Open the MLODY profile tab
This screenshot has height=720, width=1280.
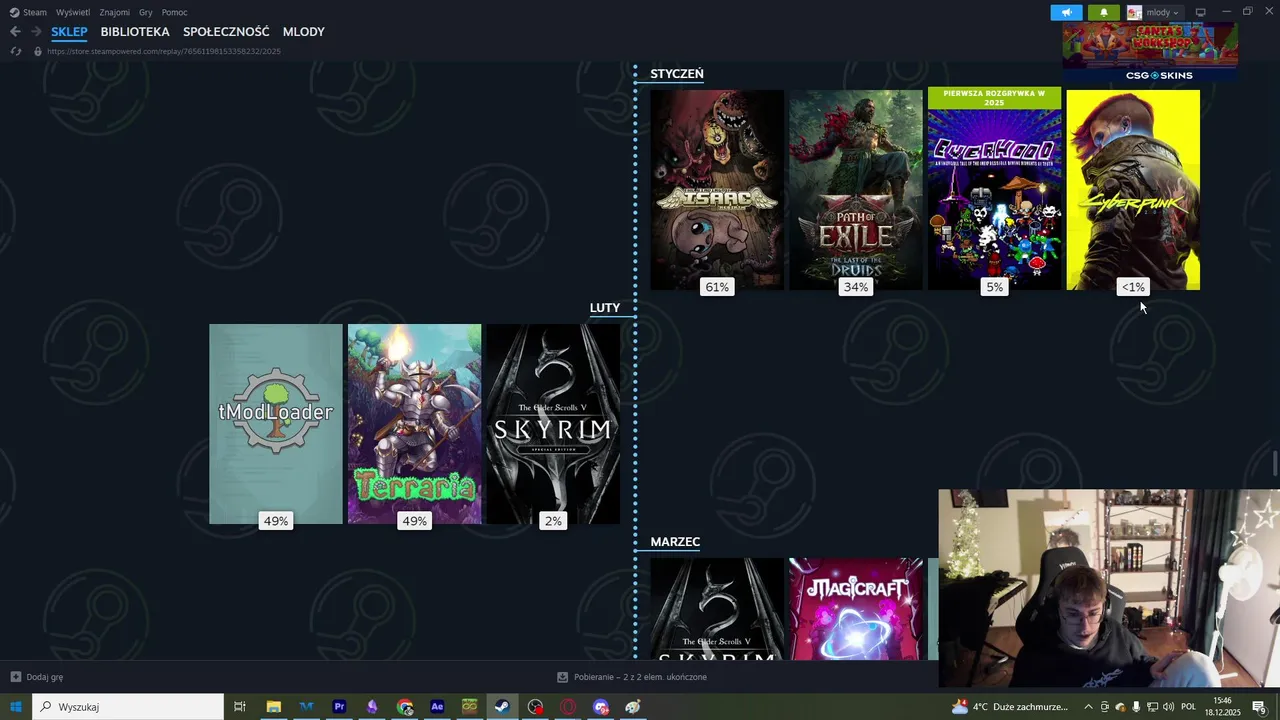(x=304, y=32)
